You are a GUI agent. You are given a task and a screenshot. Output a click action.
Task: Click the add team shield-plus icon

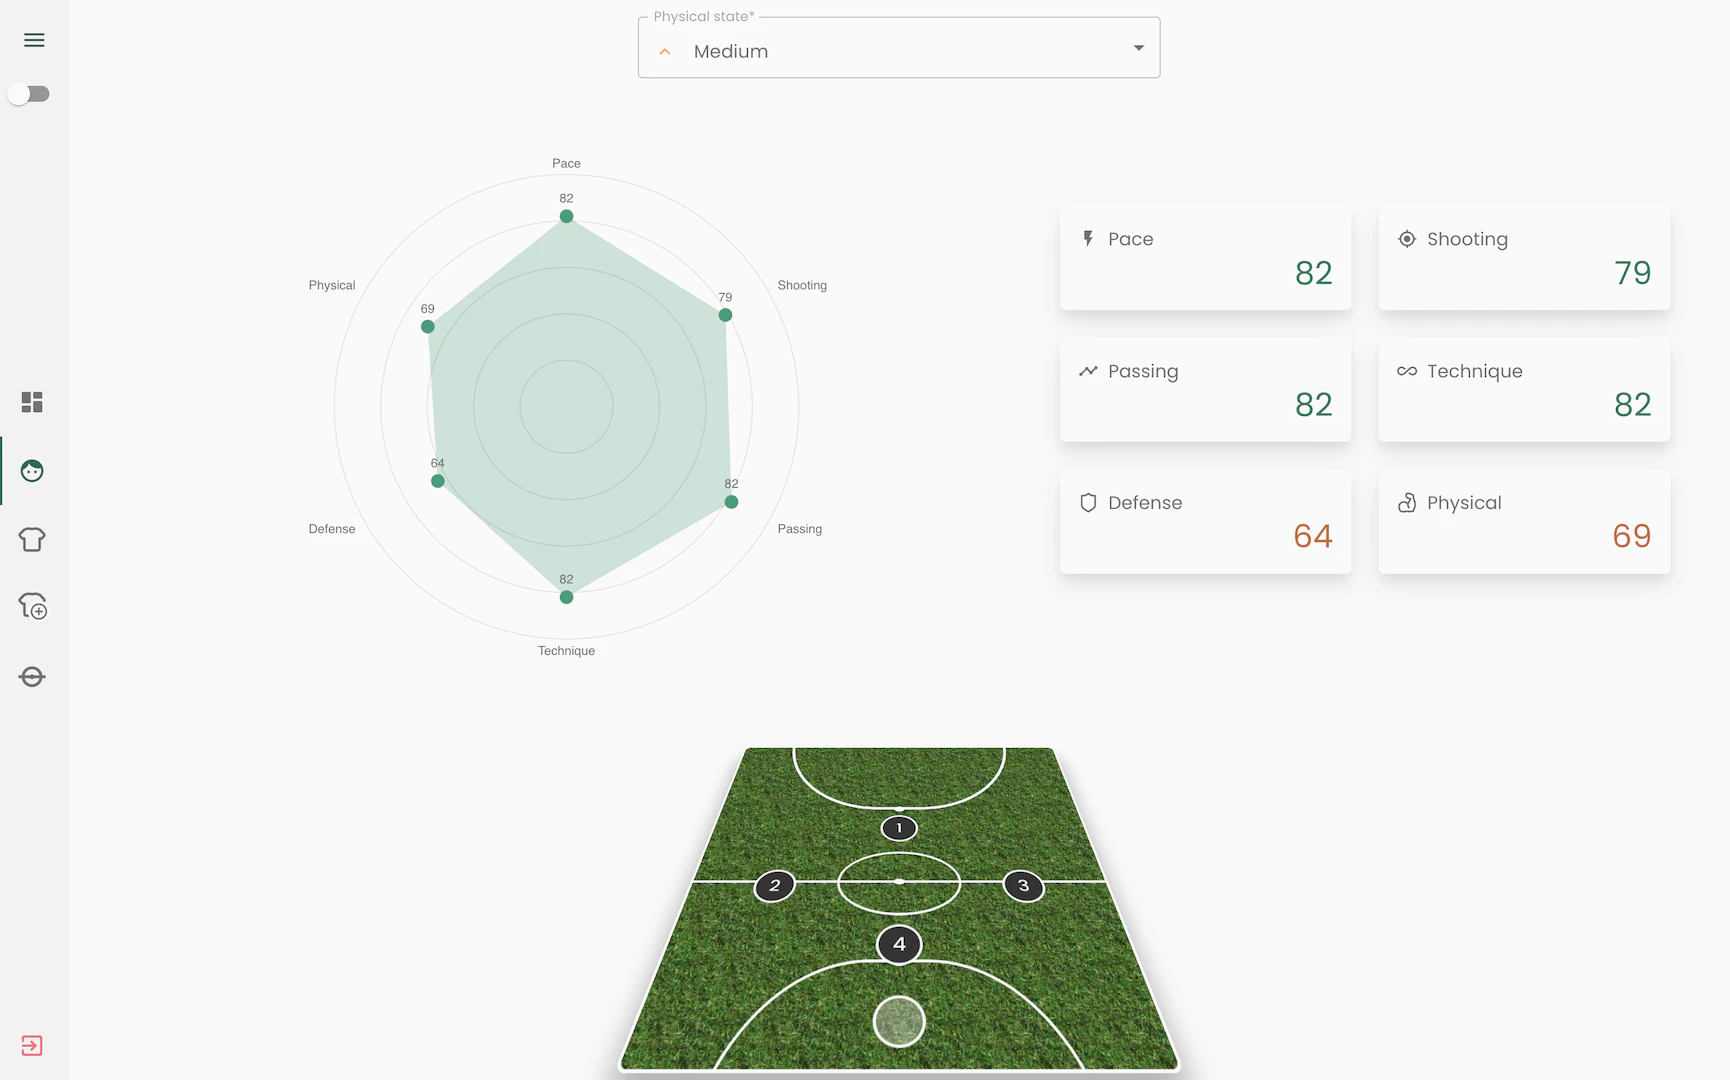click(x=33, y=607)
